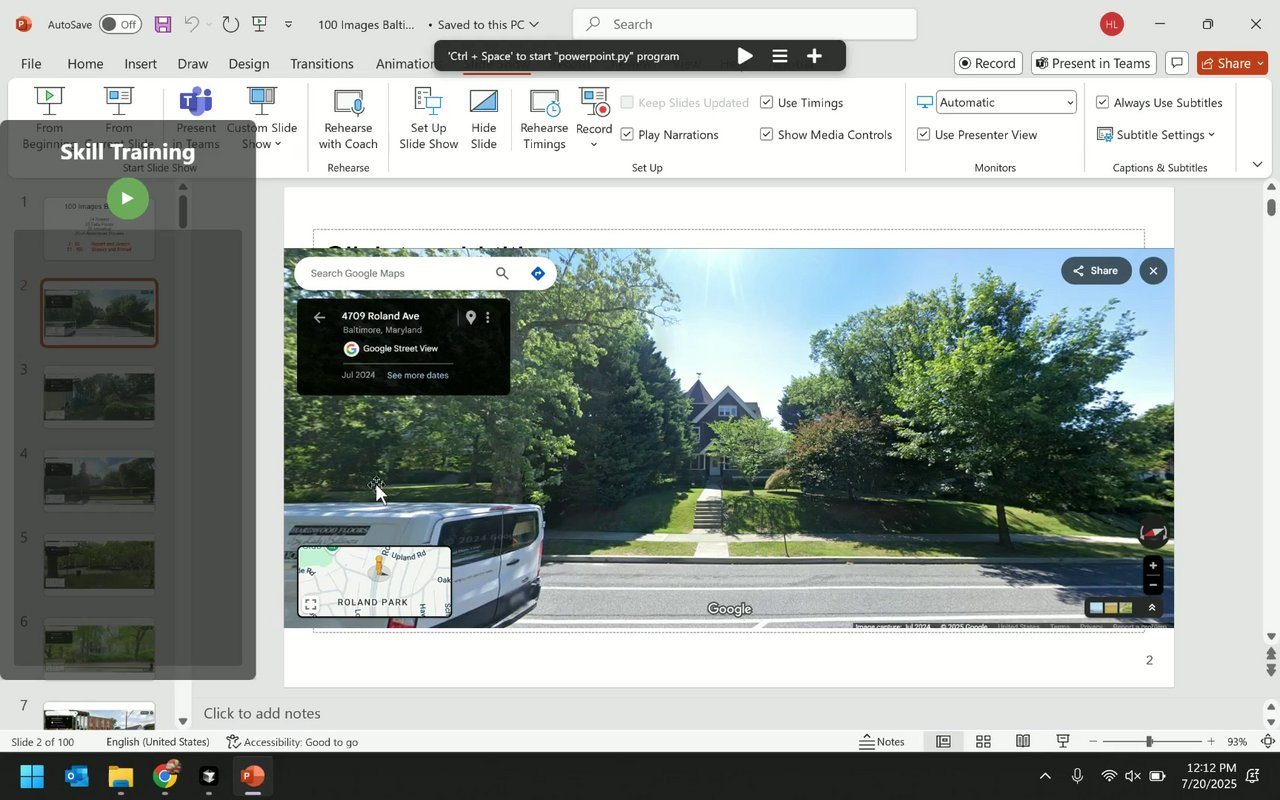Screen dimensions: 1280x800
Task: Click Present in Teams button at top right
Action: [1093, 63]
